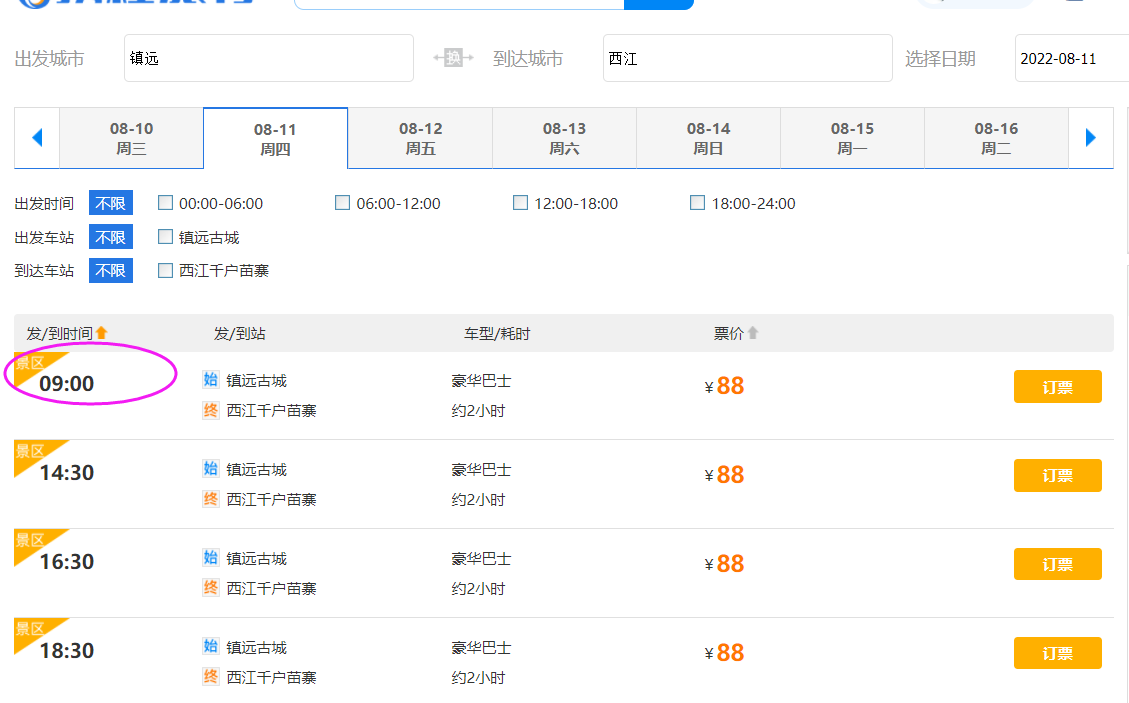Check the 00:00-06:00 departure time filter
The image size is (1129, 703).
click(166, 203)
